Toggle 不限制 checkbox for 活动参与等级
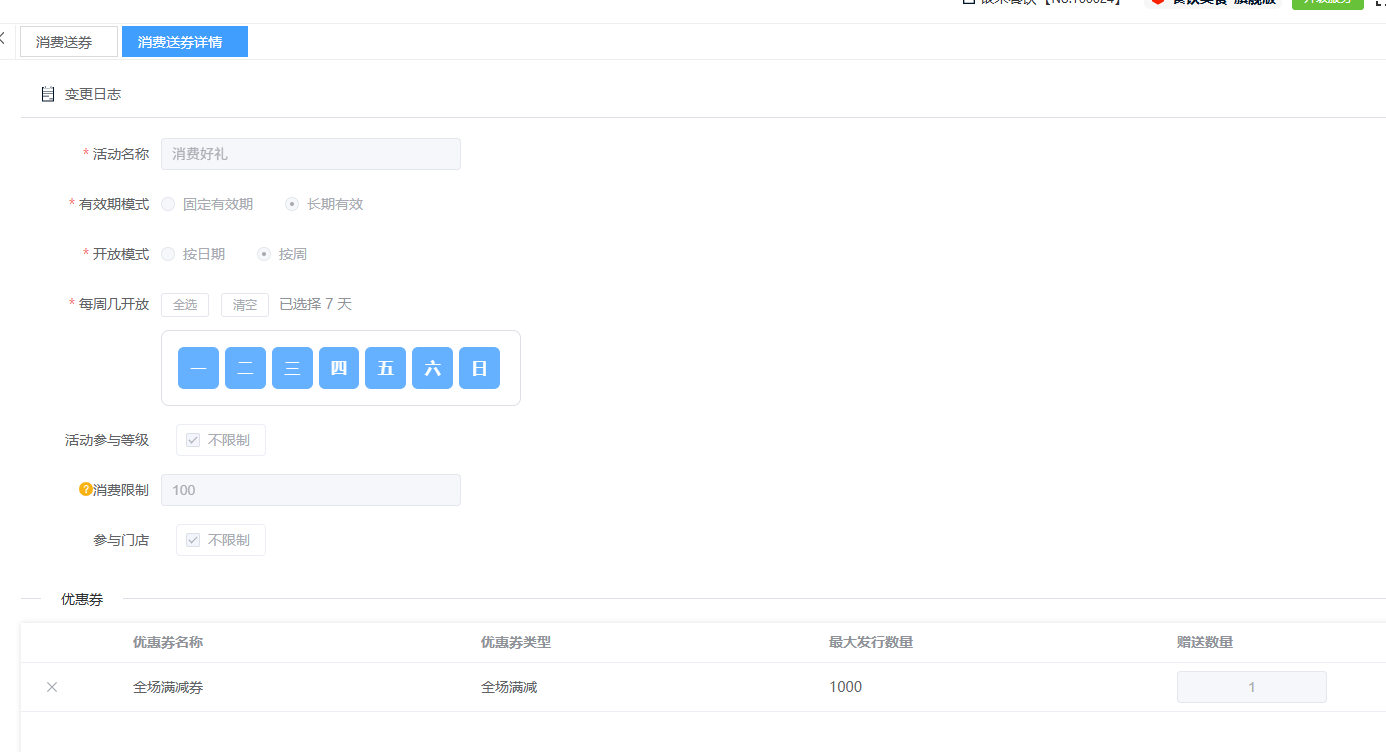The width and height of the screenshot is (1386, 752). [x=194, y=440]
